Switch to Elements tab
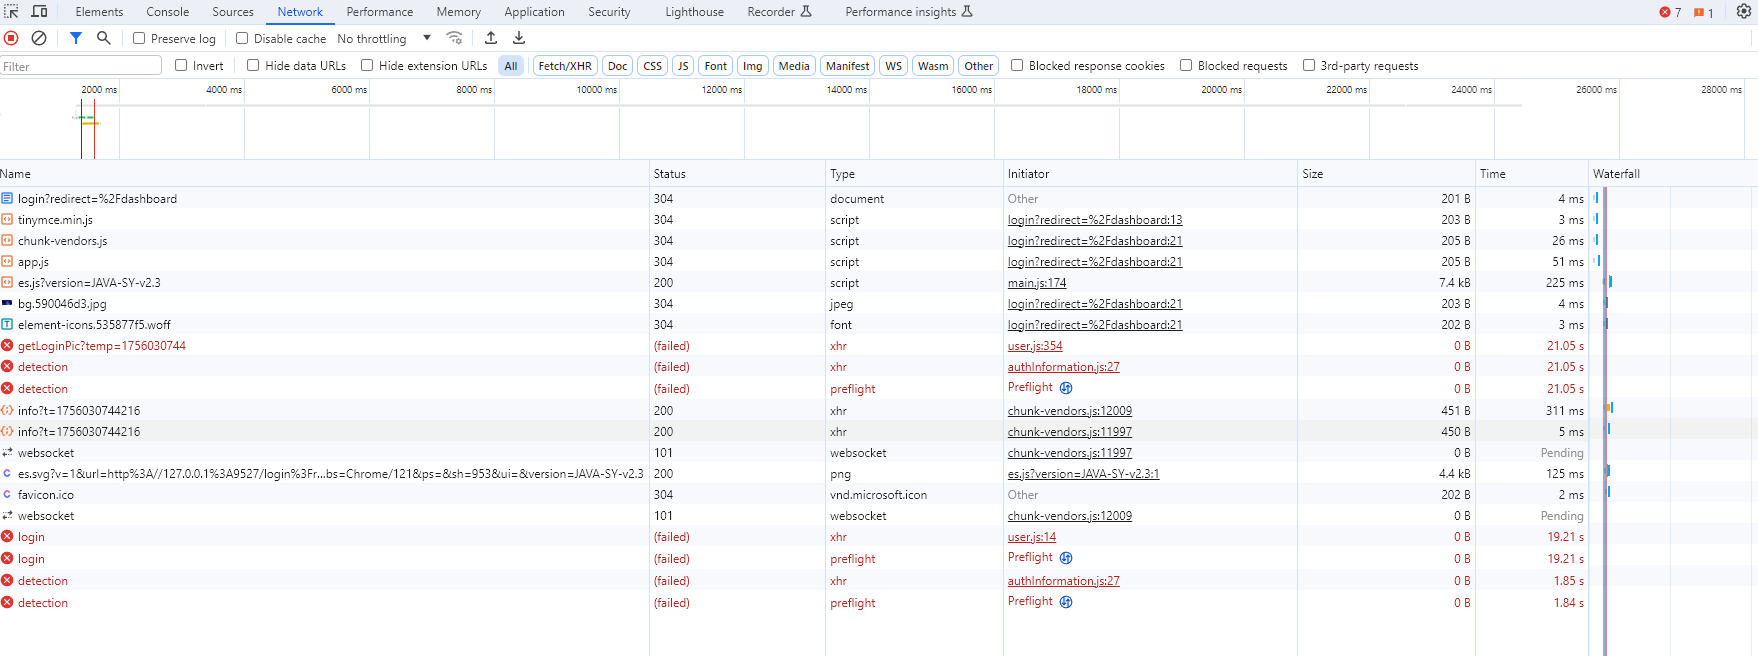This screenshot has width=1758, height=656. [99, 12]
